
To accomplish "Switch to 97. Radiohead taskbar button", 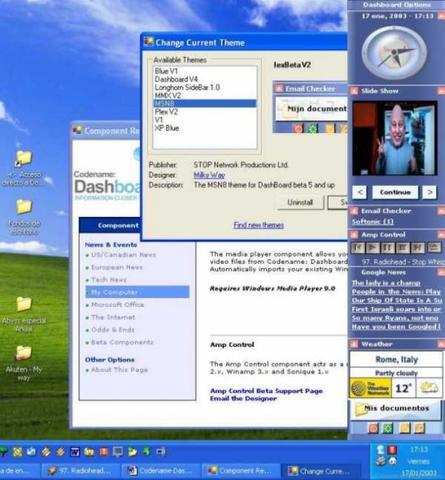I will click(81, 471).
